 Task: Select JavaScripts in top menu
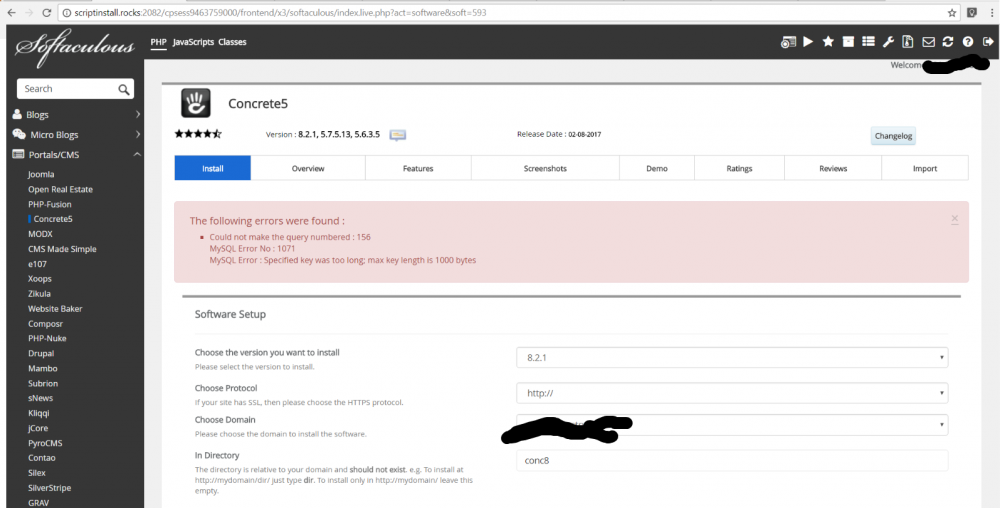[192, 42]
